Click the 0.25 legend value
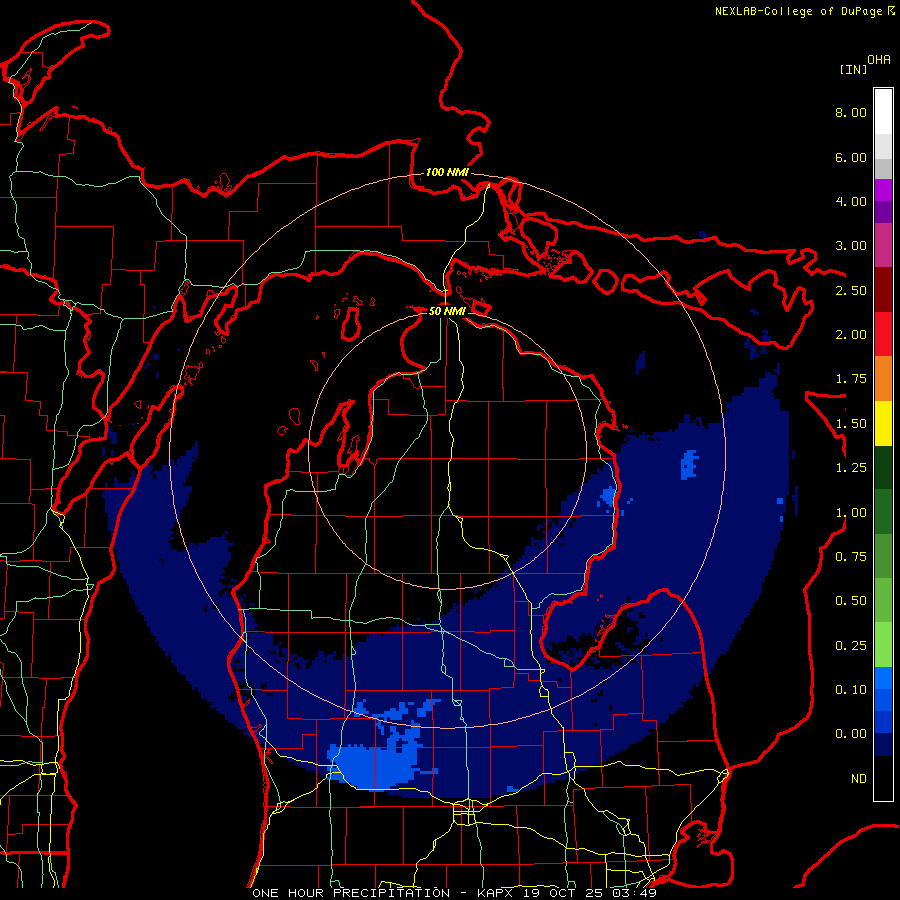This screenshot has width=900, height=900. pyautogui.click(x=851, y=646)
